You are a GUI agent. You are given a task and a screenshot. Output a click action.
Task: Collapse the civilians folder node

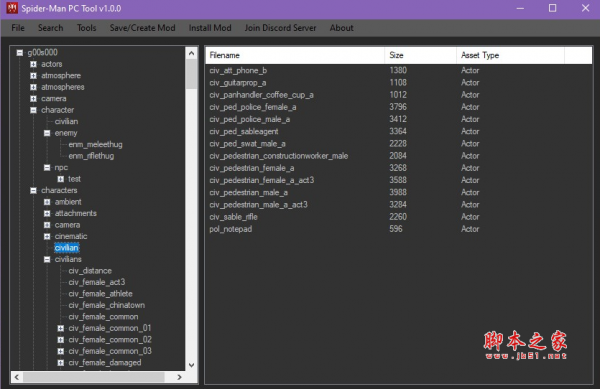coord(47,259)
